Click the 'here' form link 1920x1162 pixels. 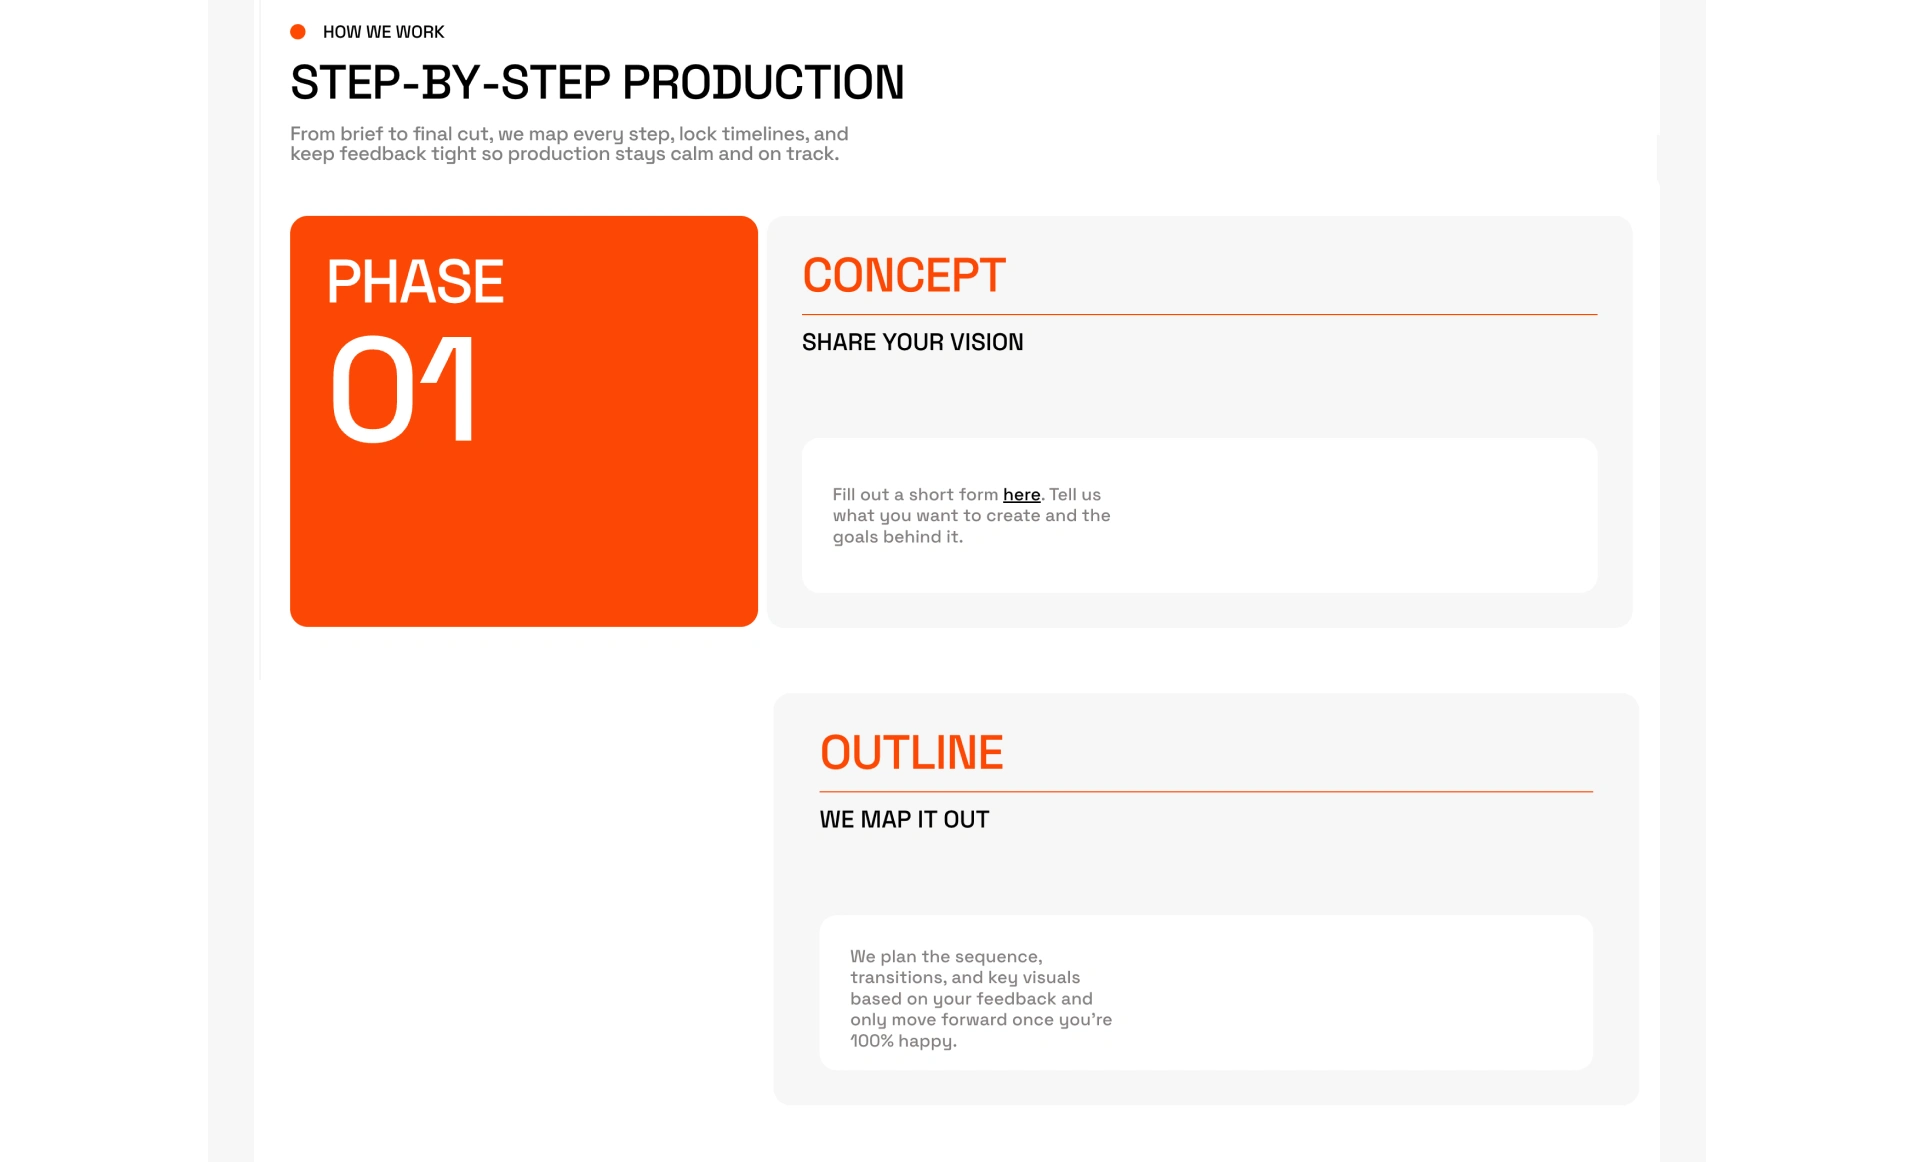pyautogui.click(x=1021, y=495)
